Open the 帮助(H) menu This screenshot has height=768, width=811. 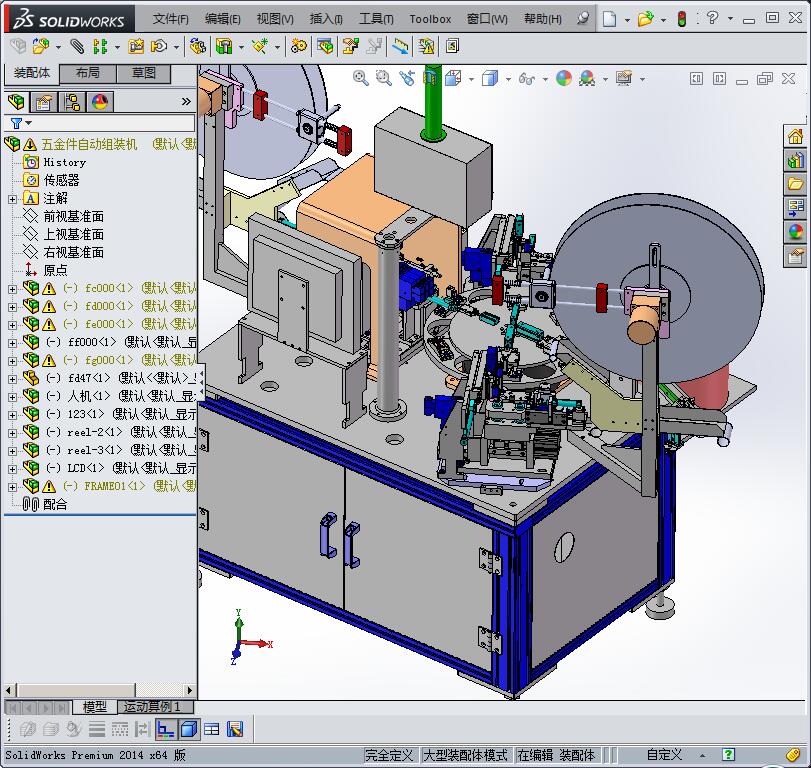point(543,19)
